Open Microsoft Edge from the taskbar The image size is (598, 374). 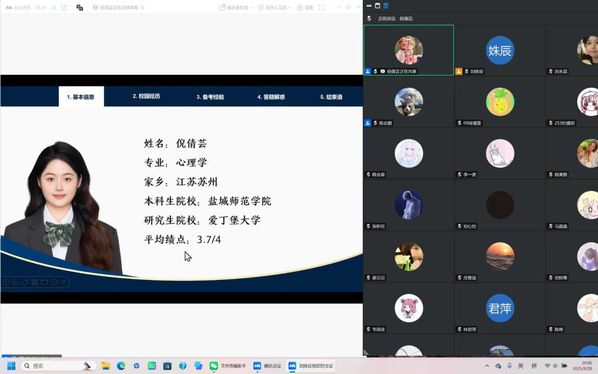point(121,366)
